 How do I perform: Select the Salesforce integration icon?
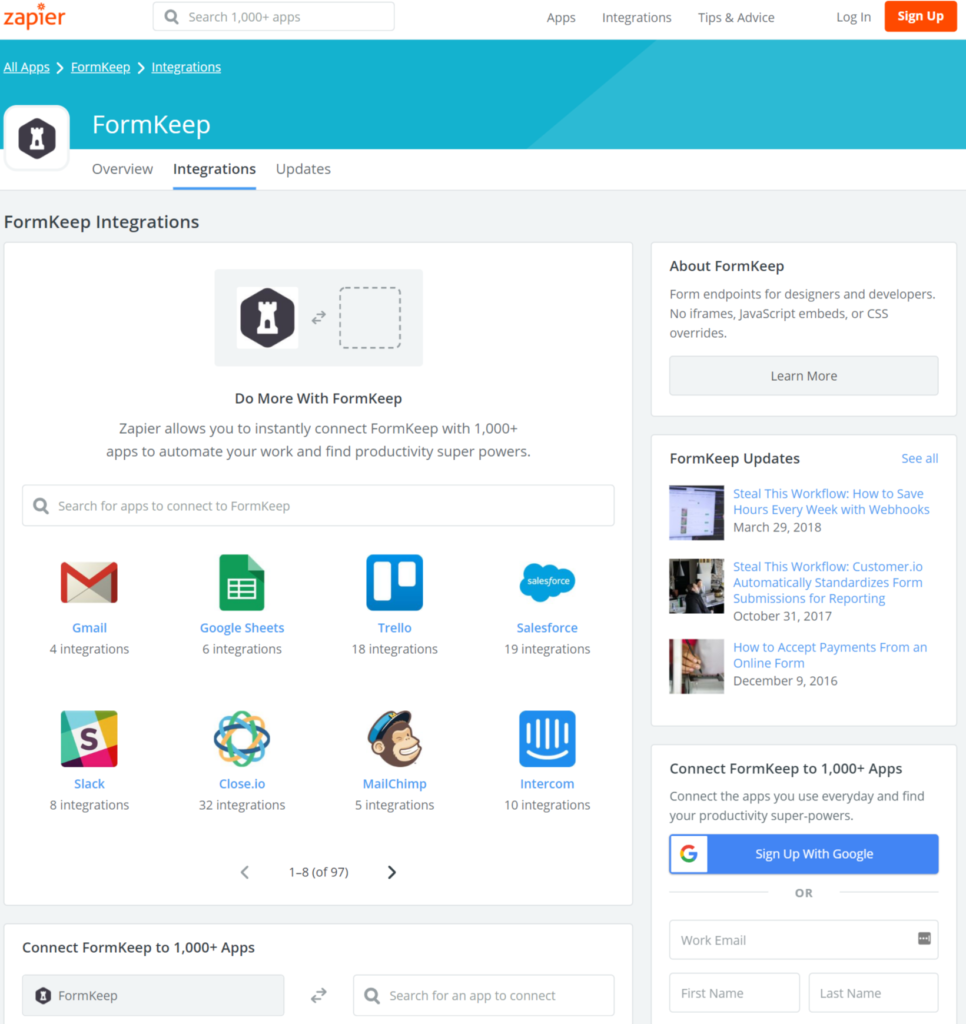[547, 581]
